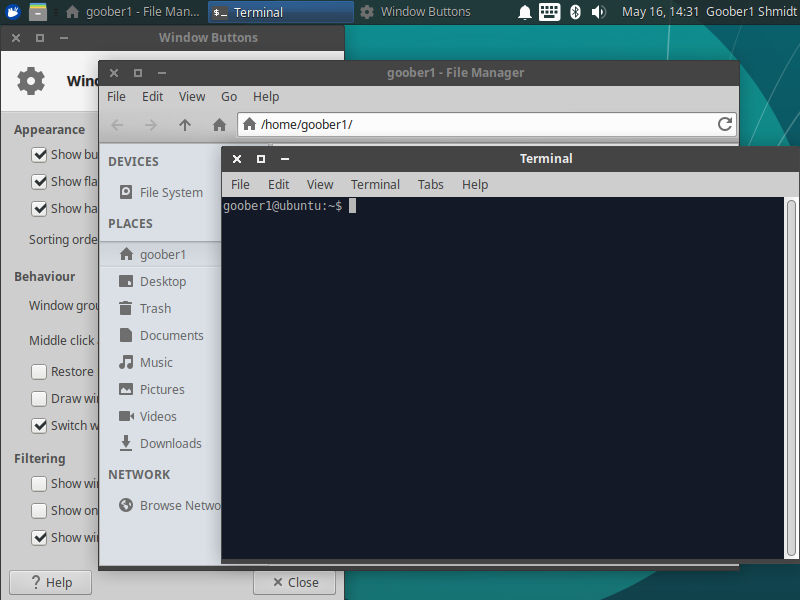
Task: Click the Close button in Window Buttons dialog
Action: tap(294, 583)
